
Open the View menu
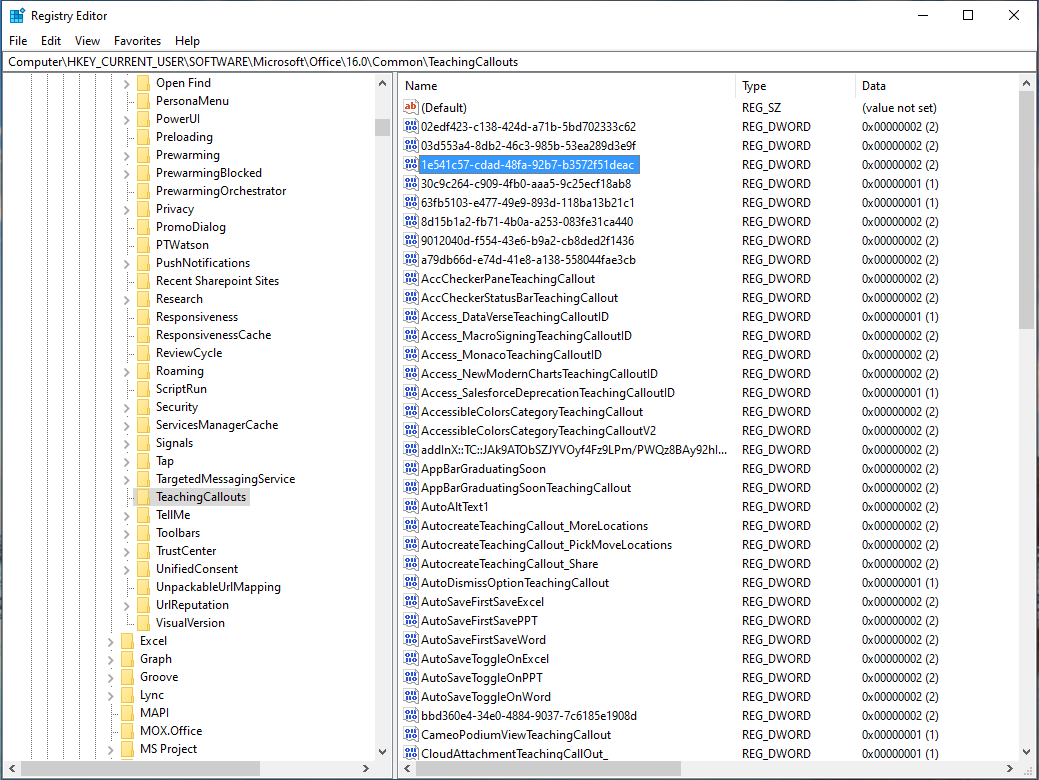87,40
